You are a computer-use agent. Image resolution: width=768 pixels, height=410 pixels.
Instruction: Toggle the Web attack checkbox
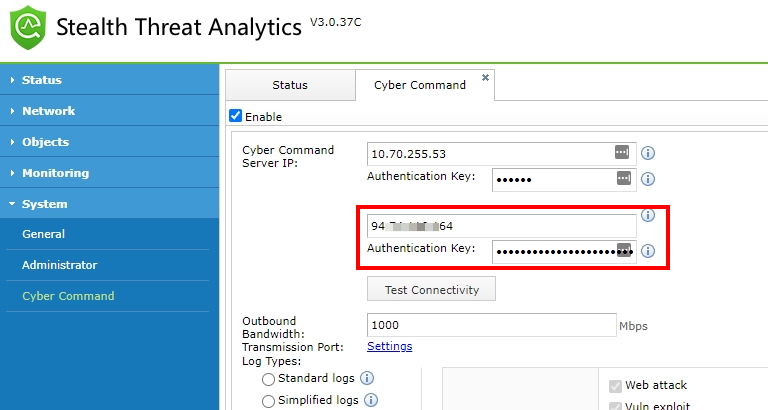coord(615,386)
